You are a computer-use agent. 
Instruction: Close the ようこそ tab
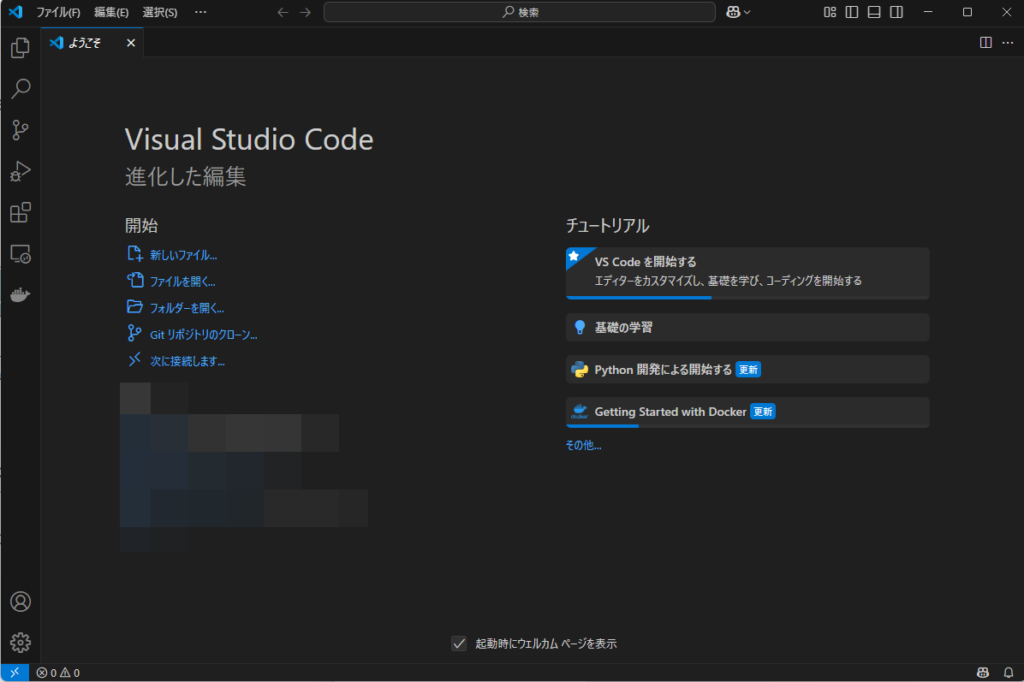click(131, 43)
